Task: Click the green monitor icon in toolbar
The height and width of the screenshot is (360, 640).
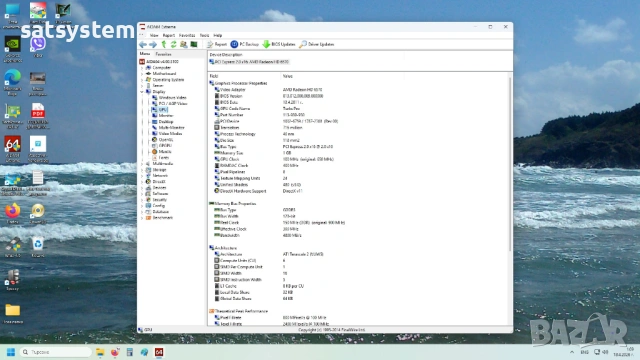Action: [x=194, y=44]
